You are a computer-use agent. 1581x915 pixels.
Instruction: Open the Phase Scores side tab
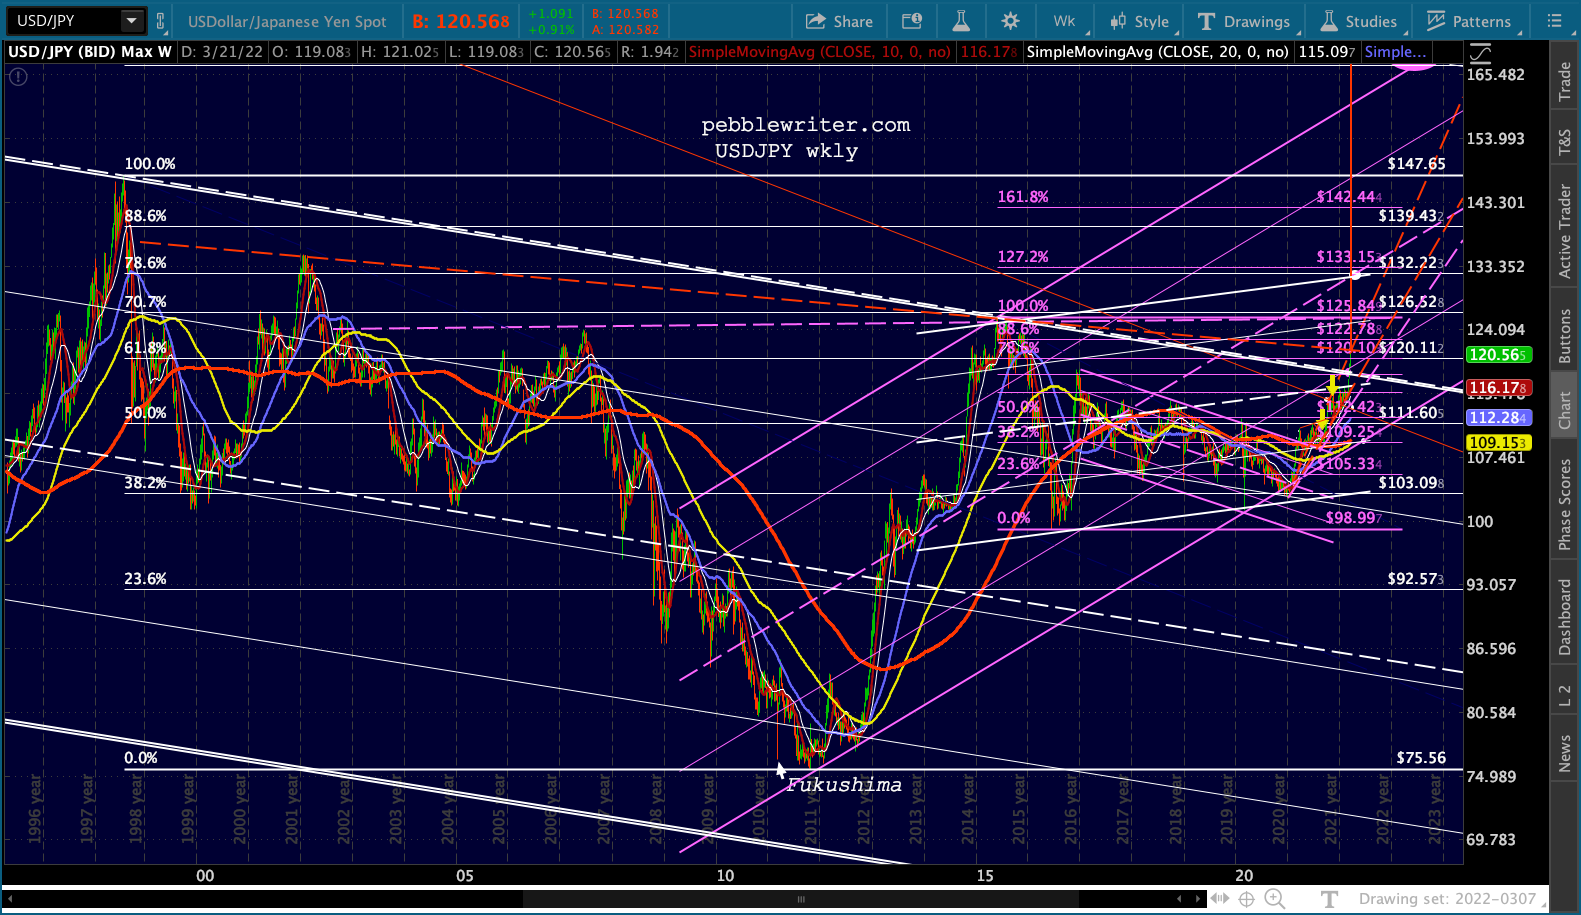tap(1565, 504)
